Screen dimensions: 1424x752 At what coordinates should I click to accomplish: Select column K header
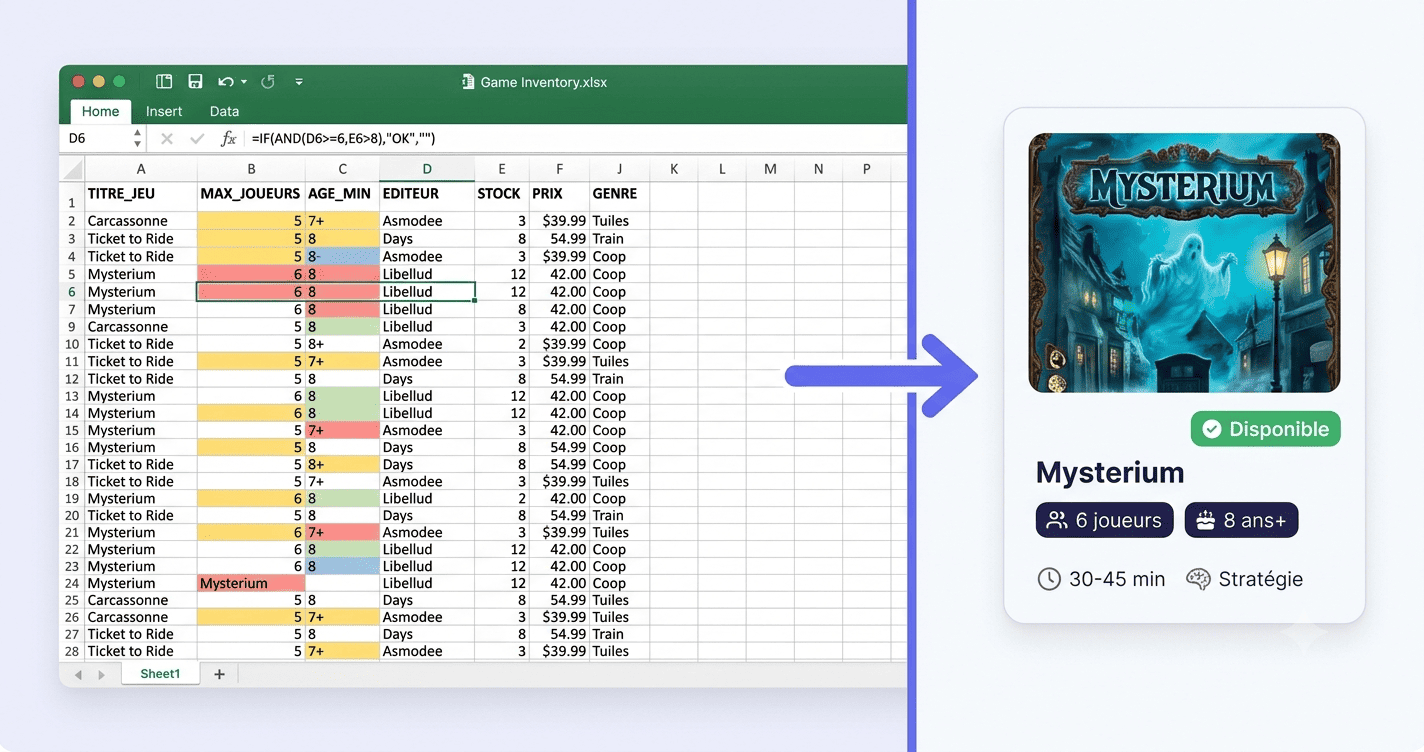pos(674,169)
